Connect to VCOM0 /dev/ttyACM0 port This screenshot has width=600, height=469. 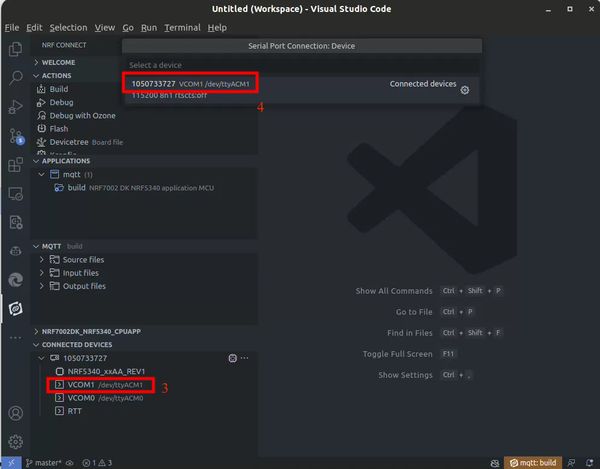point(99,398)
